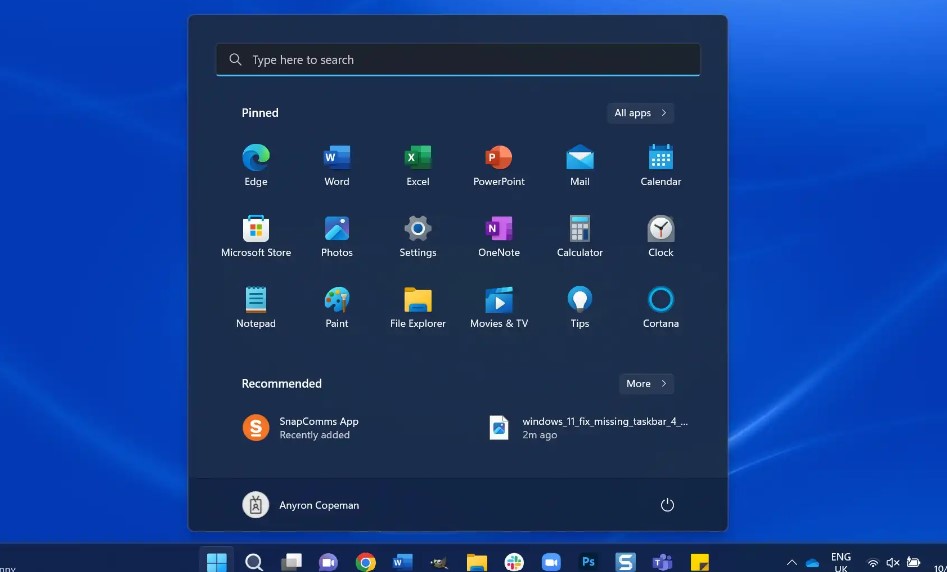Open Task View on the taskbar
The height and width of the screenshot is (572, 947).
tap(291, 562)
